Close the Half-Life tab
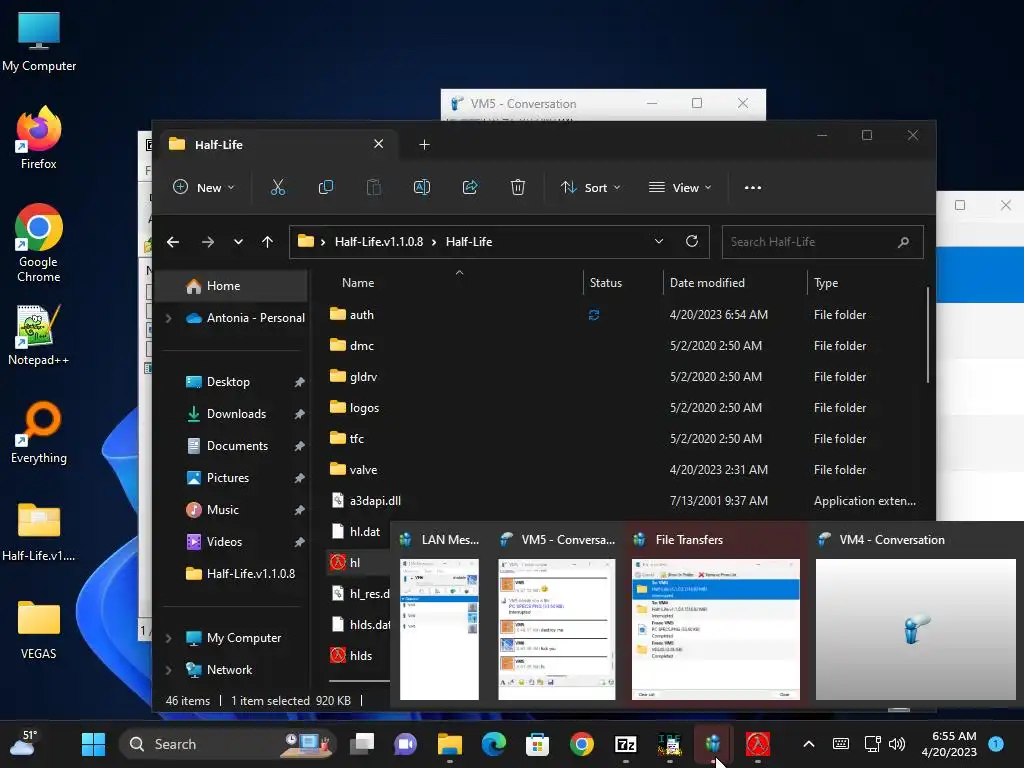The image size is (1024, 768). (379, 144)
